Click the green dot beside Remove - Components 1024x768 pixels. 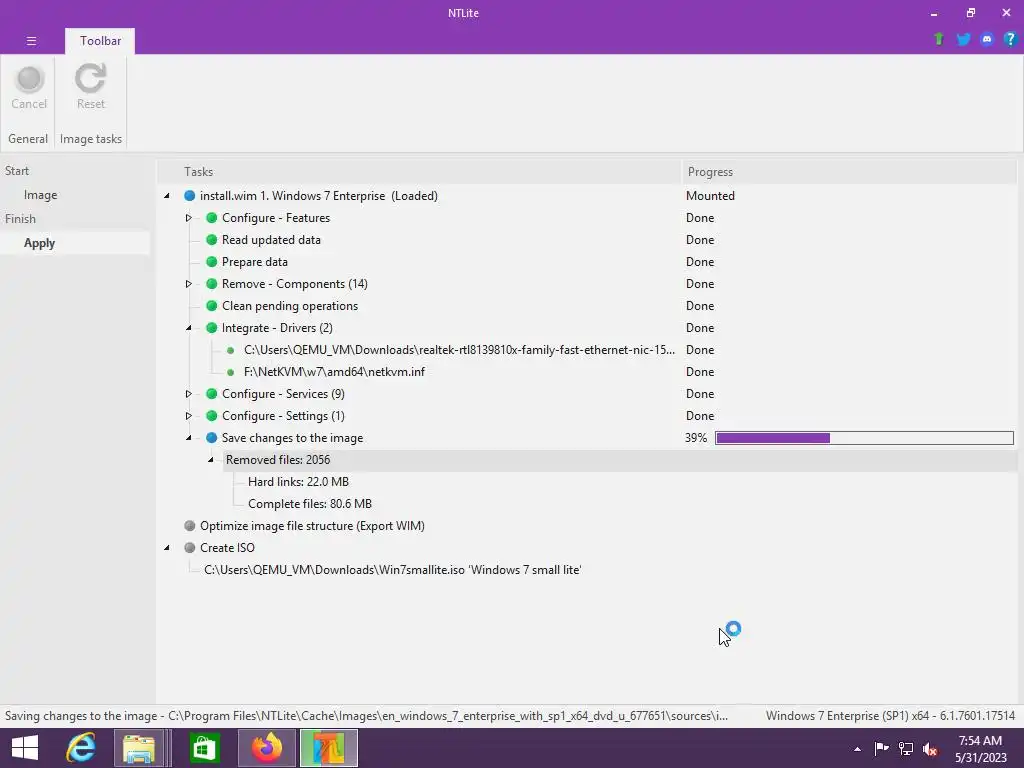212,283
